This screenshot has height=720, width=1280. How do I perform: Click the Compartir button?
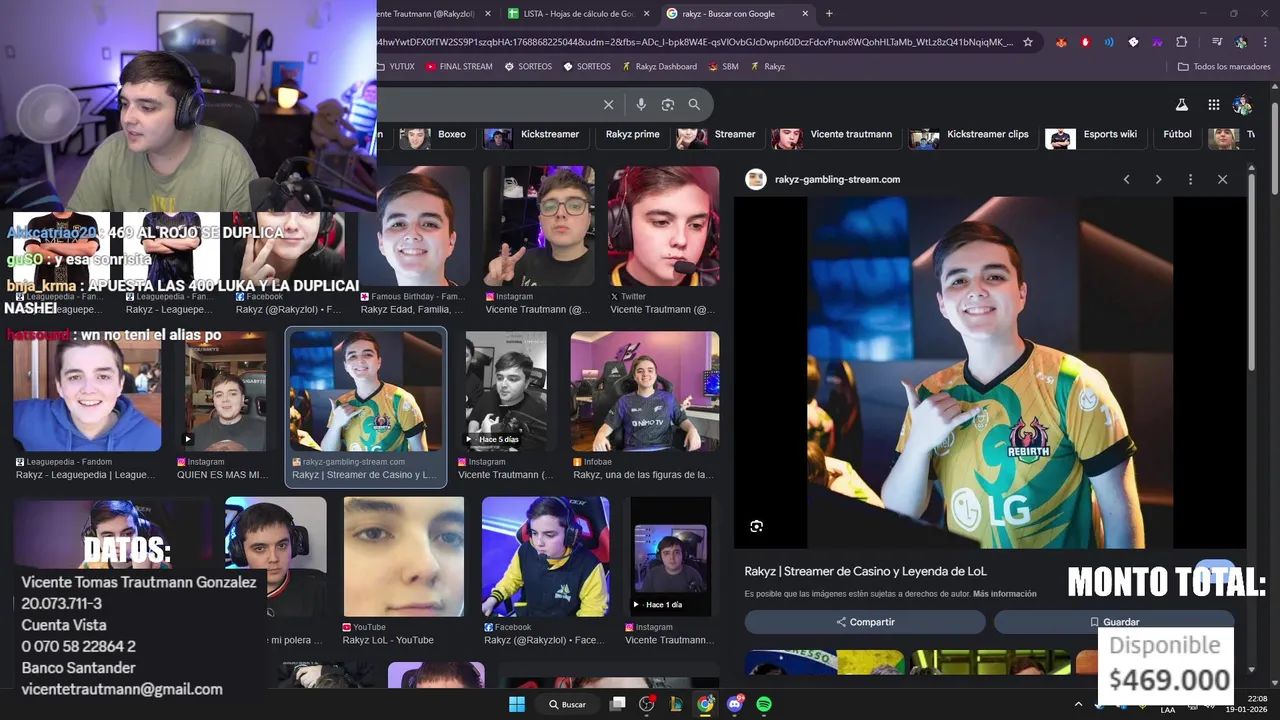865,622
